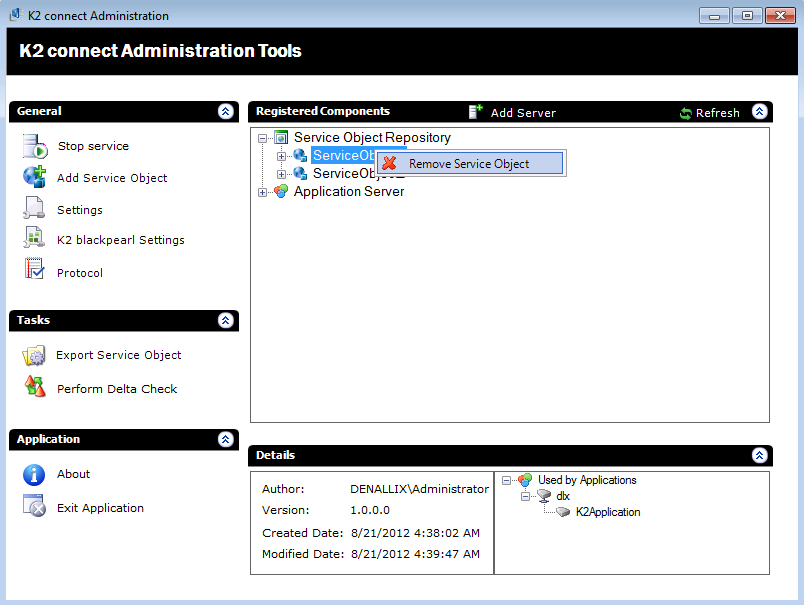The image size is (804, 605).
Task: Open Settings via its document icon
Action: click(x=35, y=210)
